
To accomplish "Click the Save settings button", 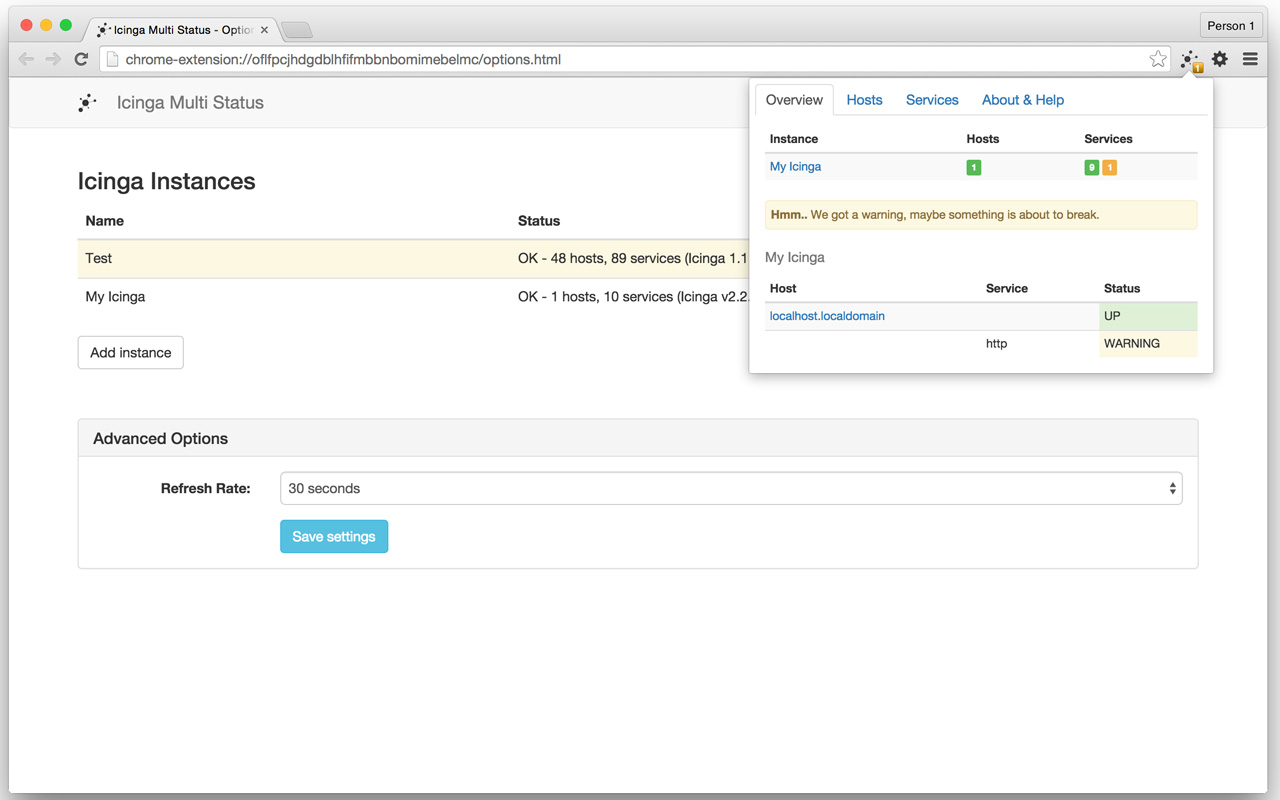I will (334, 536).
